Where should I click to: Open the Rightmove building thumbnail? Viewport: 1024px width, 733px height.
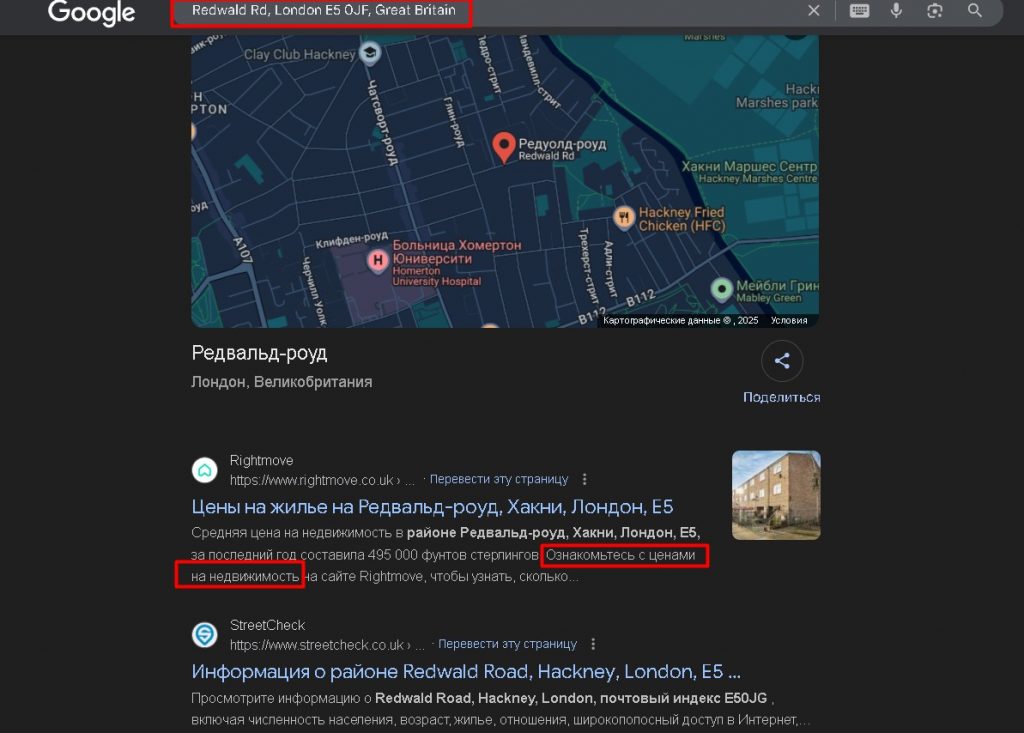pyautogui.click(x=776, y=495)
